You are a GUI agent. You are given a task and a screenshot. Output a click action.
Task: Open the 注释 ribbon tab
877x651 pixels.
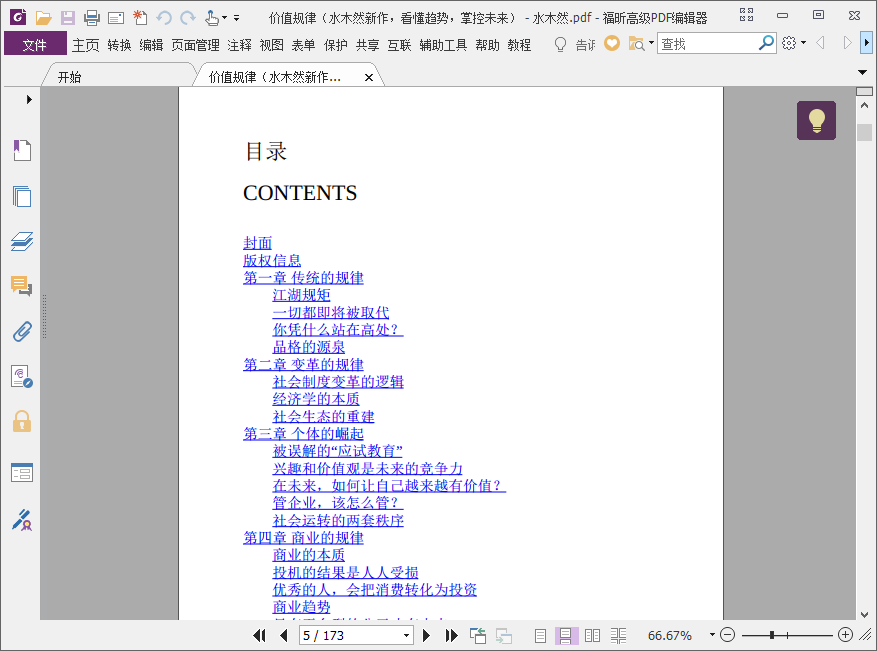(239, 45)
